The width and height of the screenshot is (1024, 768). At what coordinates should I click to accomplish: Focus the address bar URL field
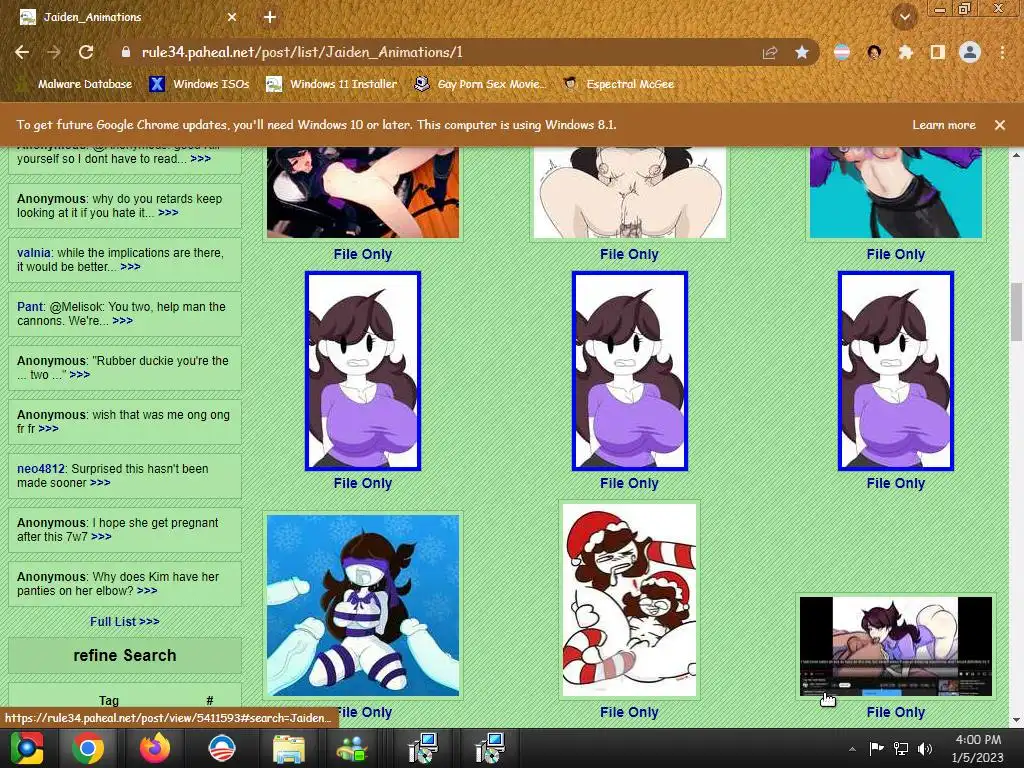(444, 52)
